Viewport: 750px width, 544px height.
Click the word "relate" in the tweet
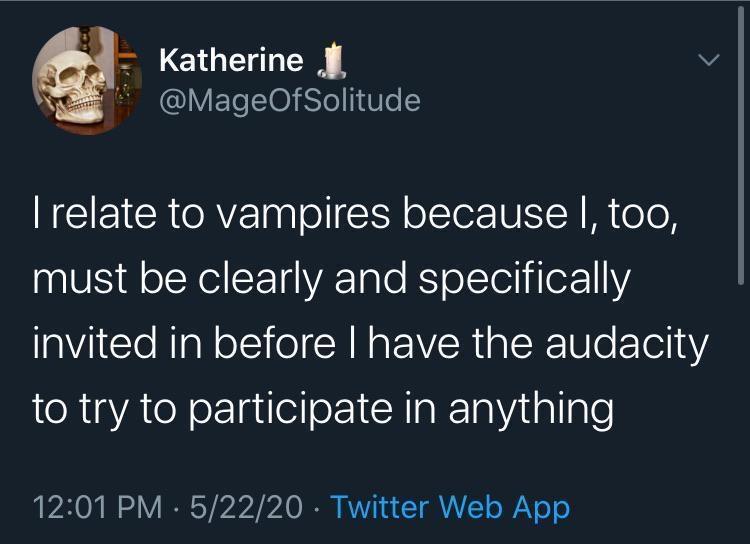[96, 214]
